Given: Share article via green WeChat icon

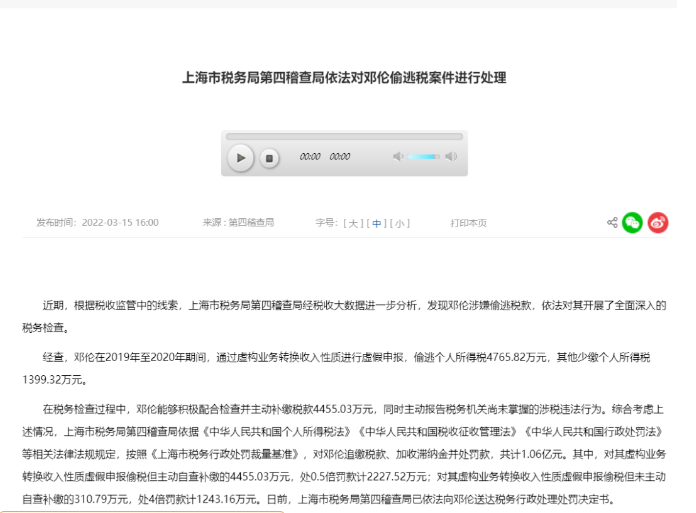Looking at the screenshot, I should pyautogui.click(x=632, y=223).
